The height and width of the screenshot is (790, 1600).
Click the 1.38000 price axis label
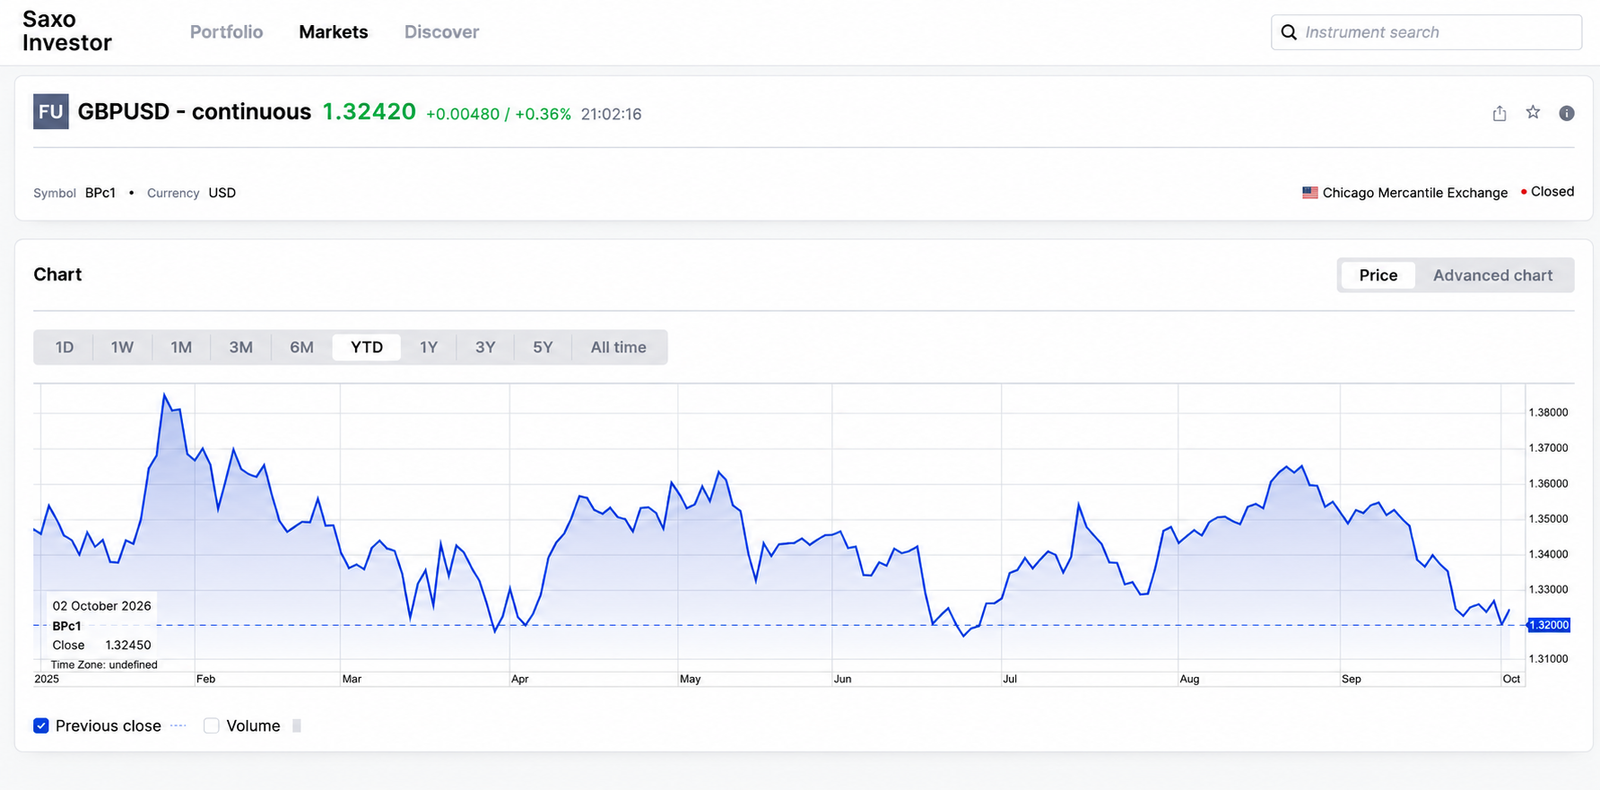1549,412
